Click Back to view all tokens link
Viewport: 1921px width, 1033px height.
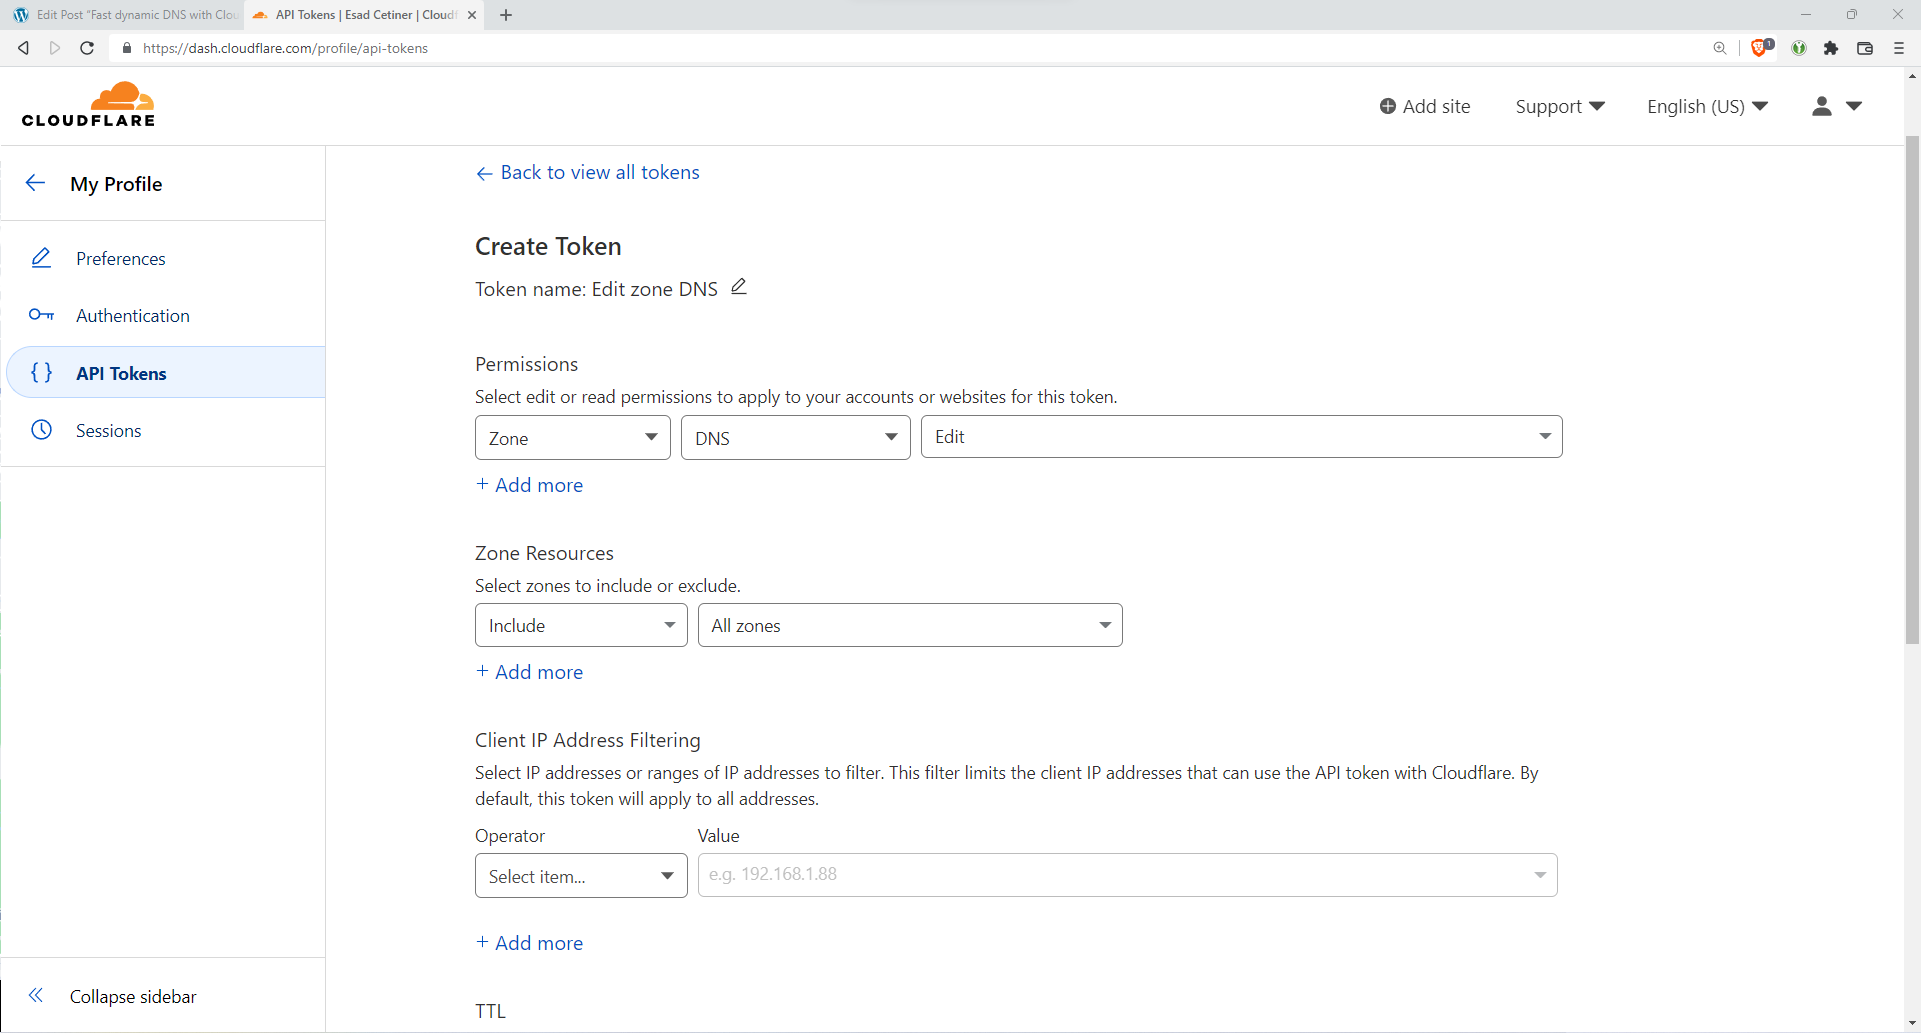point(588,172)
